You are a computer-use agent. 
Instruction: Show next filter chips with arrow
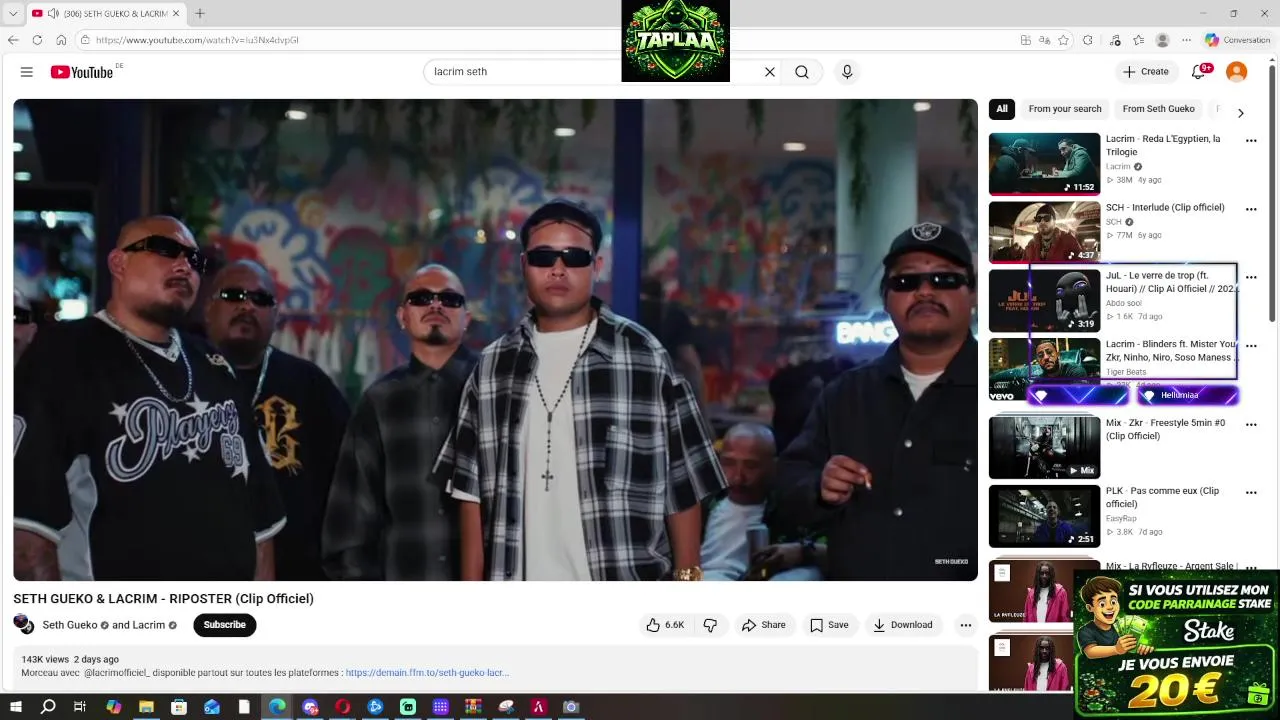point(1240,113)
